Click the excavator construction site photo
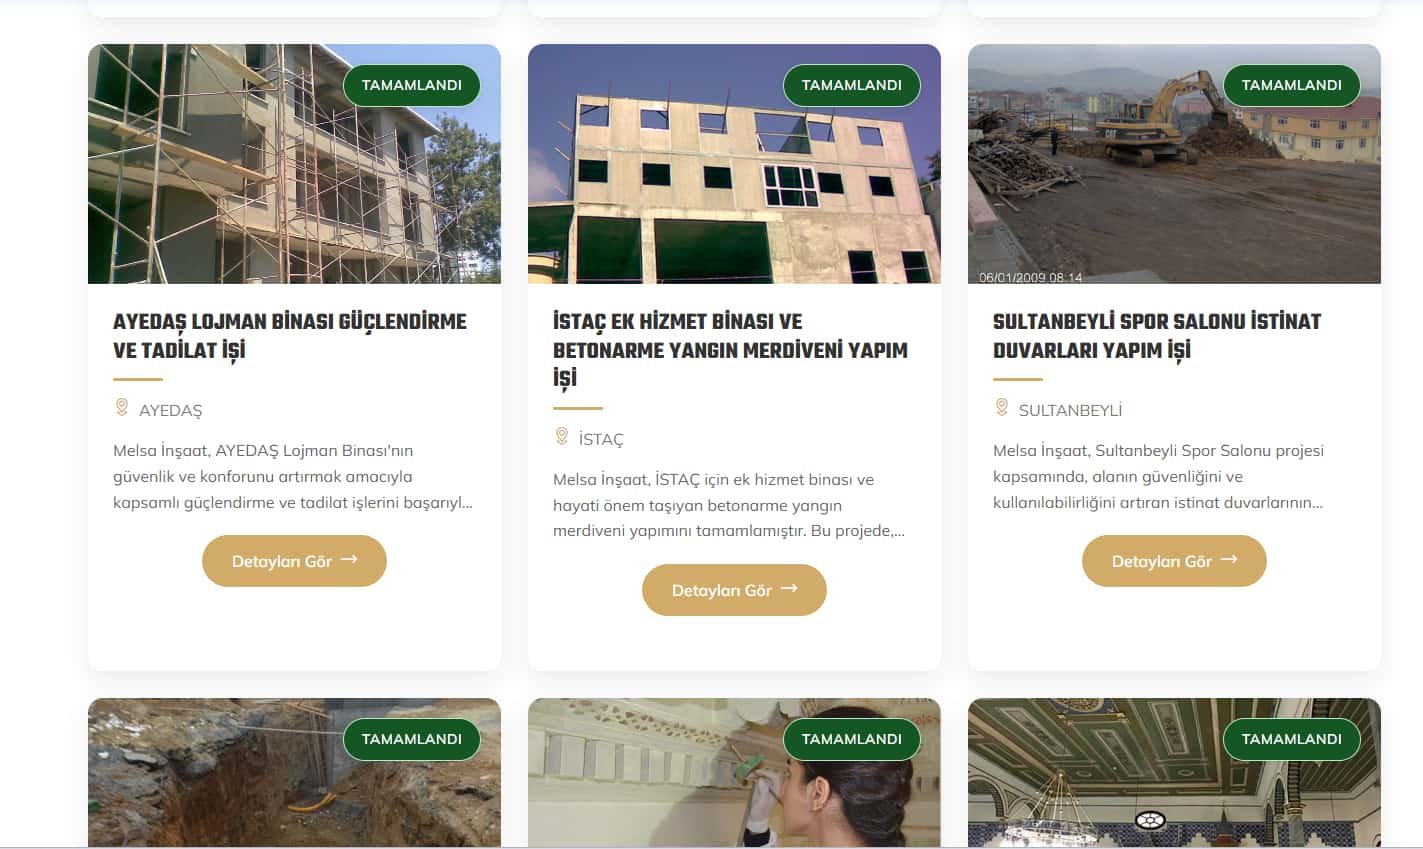This screenshot has width=1423, height=849. click(x=1174, y=164)
